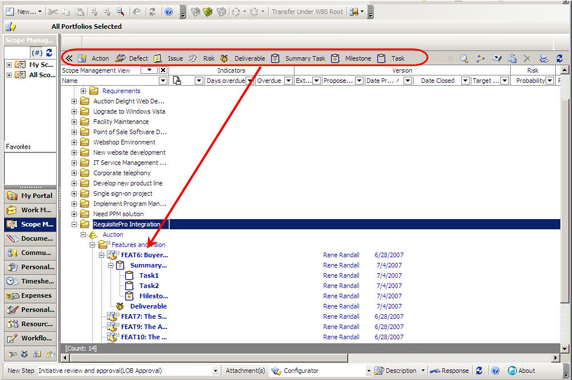Screen dimensions: 572x380
Task: Select Facility Maintenance folder
Action: click(121, 121)
